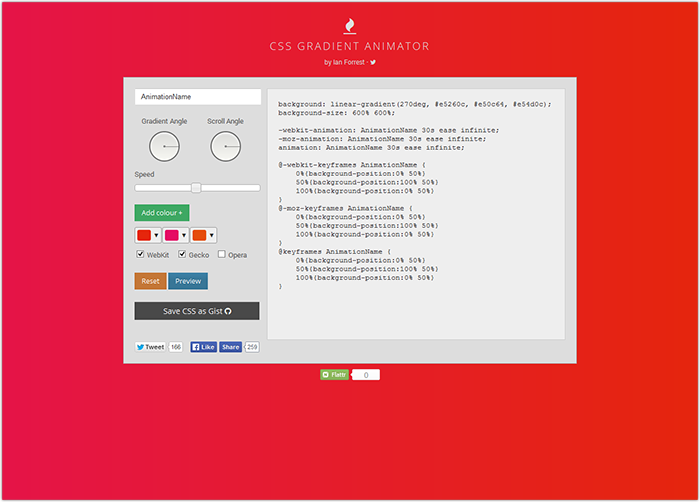Viewport: 700px width, 502px height.
Task: Toggle the Gecko checkbox
Action: pos(182,254)
